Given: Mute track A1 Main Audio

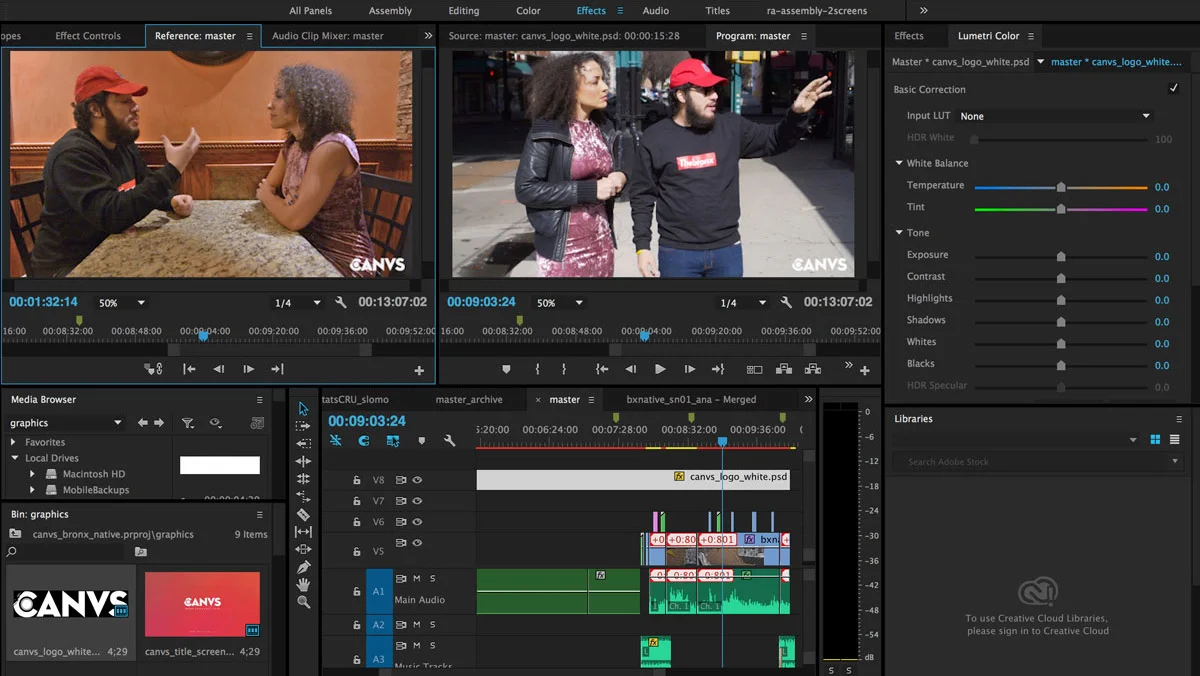Looking at the screenshot, I should pyautogui.click(x=417, y=578).
